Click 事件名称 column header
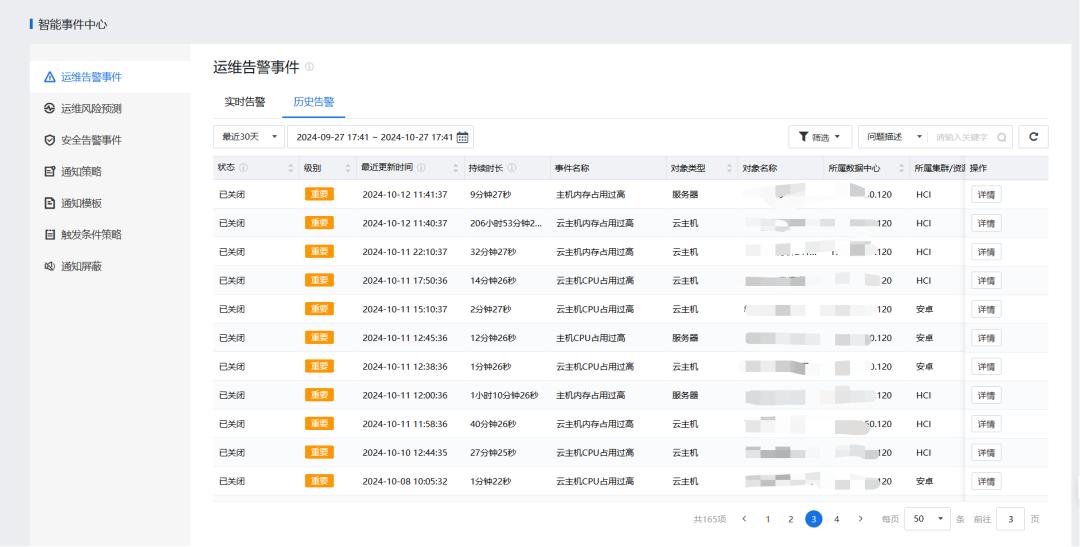This screenshot has height=547, width=1080. 572,168
